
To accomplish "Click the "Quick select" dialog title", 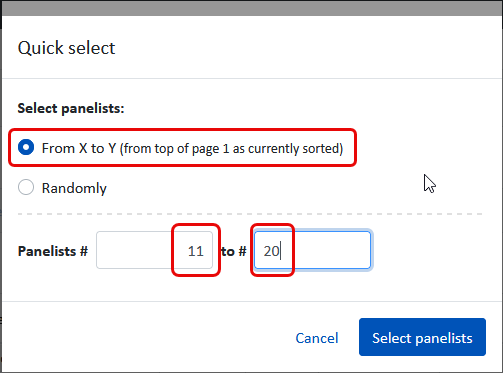I will pyautogui.click(x=66, y=48).
